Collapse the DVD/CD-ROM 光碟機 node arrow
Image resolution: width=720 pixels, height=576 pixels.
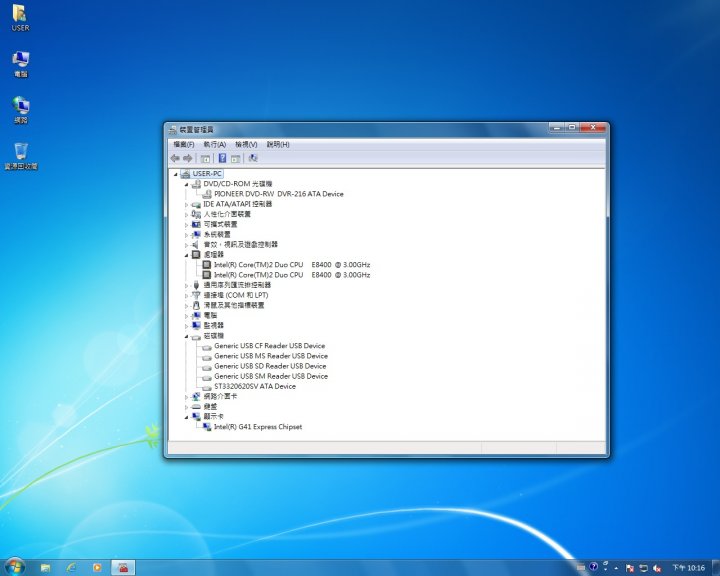tap(186, 184)
